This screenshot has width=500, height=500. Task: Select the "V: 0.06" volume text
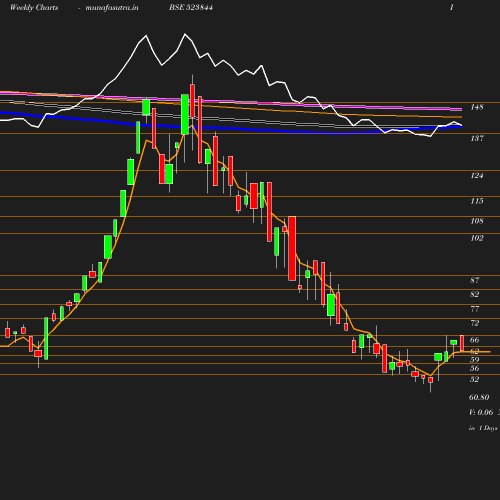481,412
